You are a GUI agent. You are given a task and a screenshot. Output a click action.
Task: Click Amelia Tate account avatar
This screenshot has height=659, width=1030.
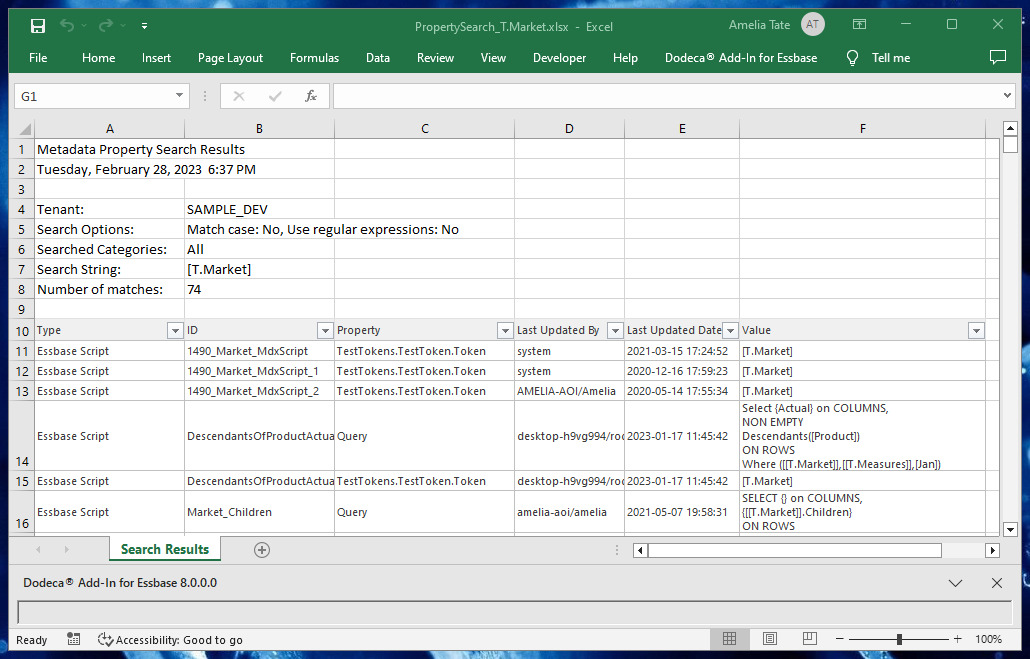coord(813,25)
